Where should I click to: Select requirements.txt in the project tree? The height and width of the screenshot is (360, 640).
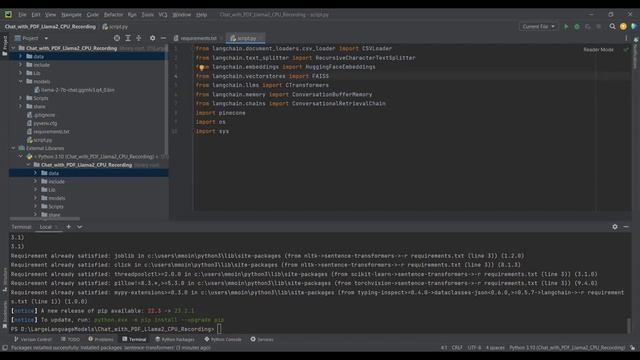pos(48,131)
